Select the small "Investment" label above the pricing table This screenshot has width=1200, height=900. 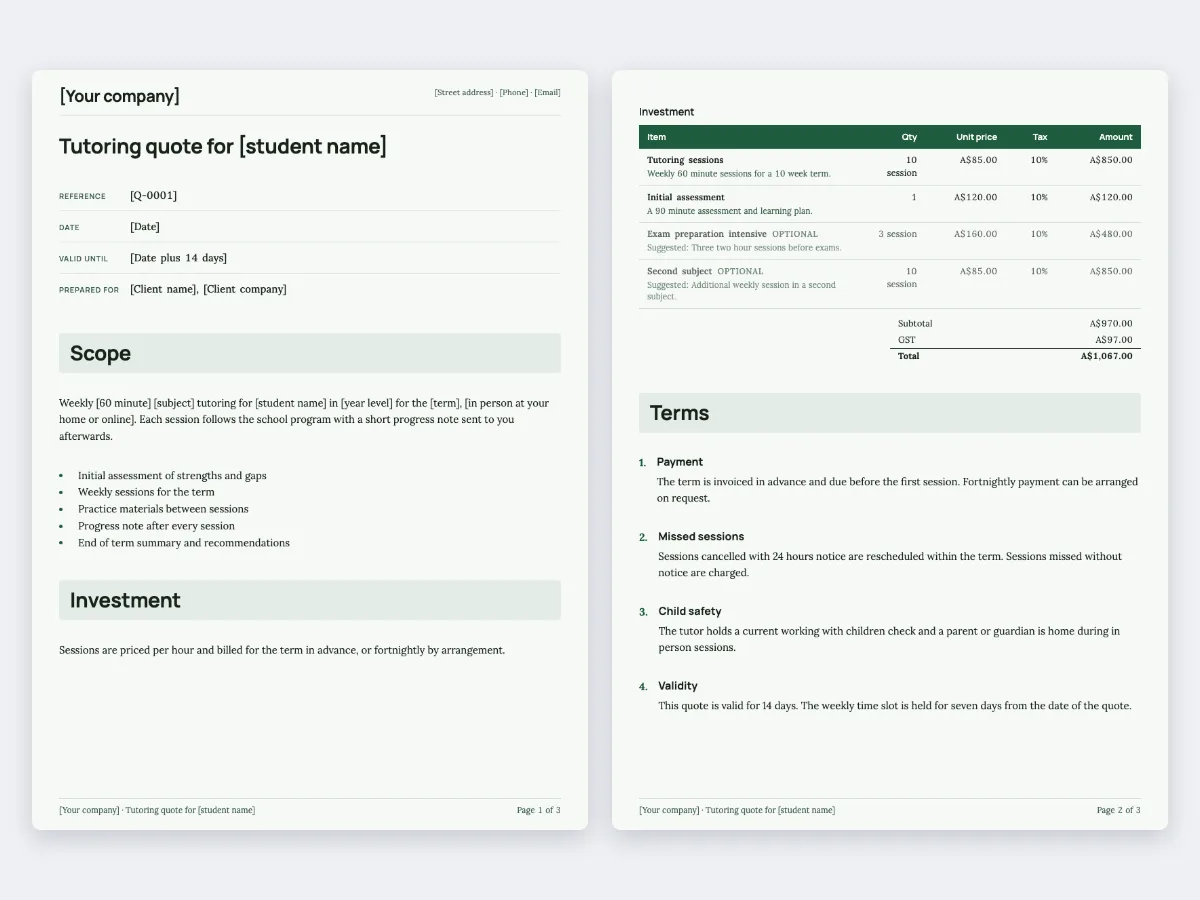tap(666, 112)
